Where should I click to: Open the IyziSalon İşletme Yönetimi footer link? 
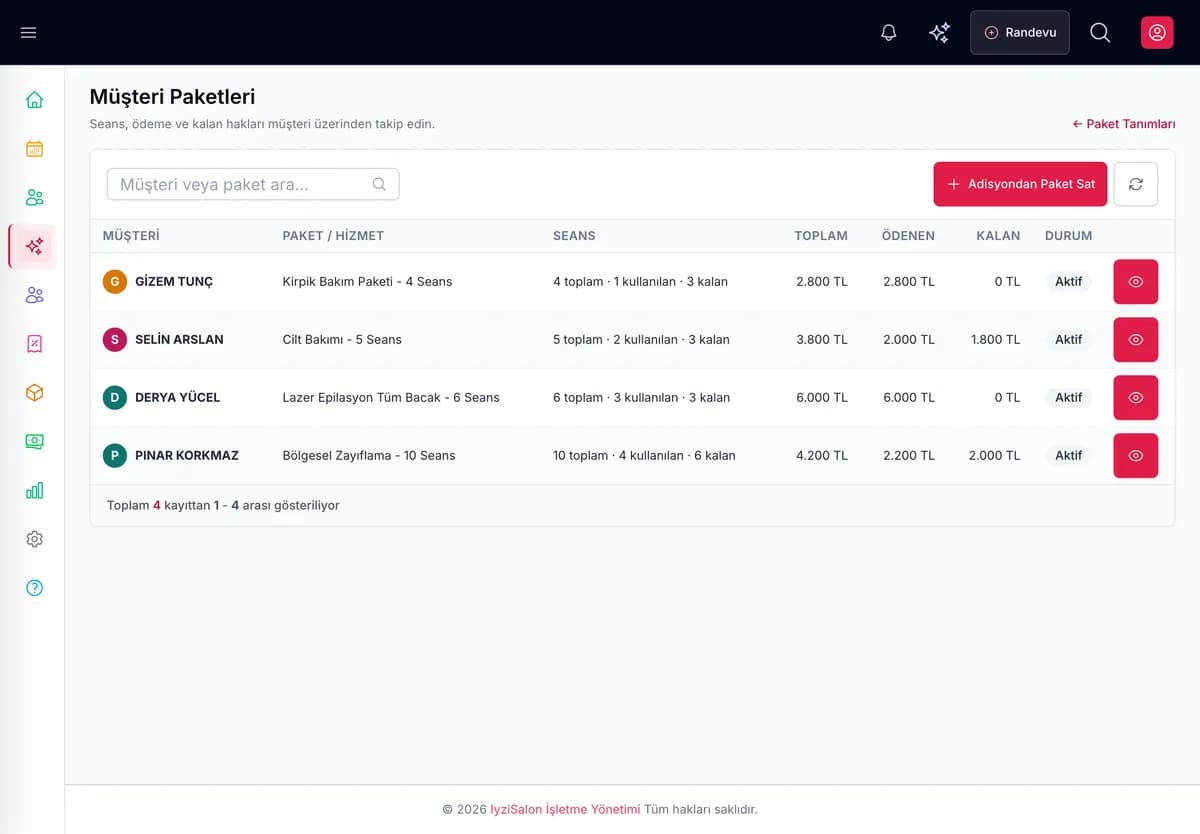tap(565, 809)
